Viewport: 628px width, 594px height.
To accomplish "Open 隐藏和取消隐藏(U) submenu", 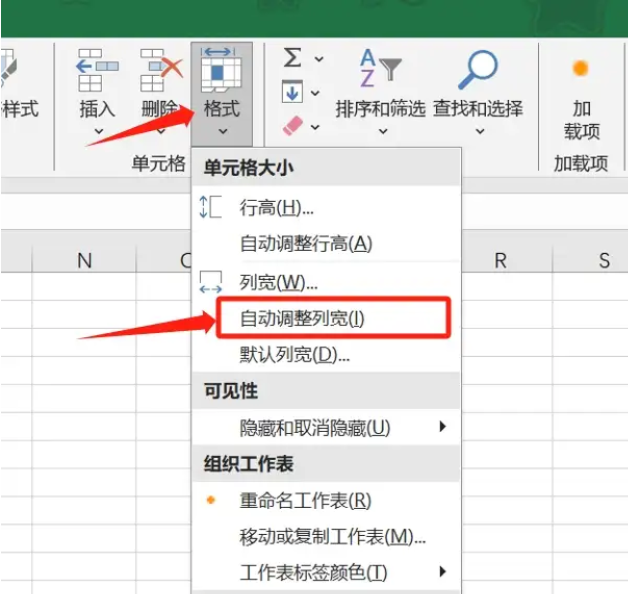I will pos(326,427).
